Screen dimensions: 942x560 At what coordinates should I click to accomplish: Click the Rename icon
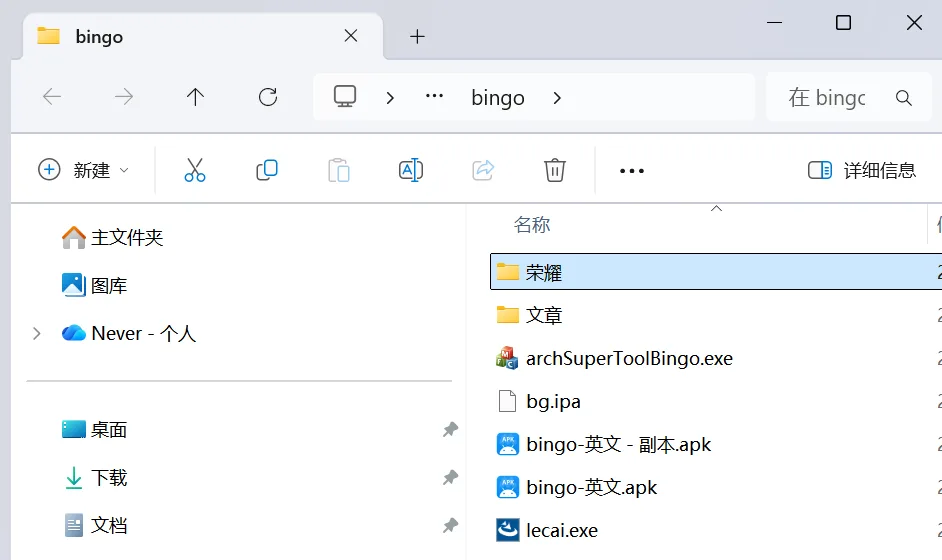click(411, 170)
